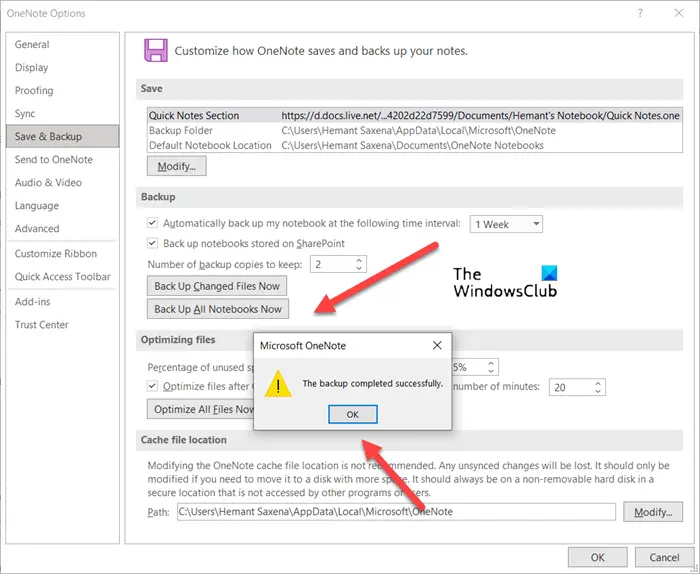The image size is (700, 574).
Task: Click Modify under the Save list
Action: pos(177,166)
